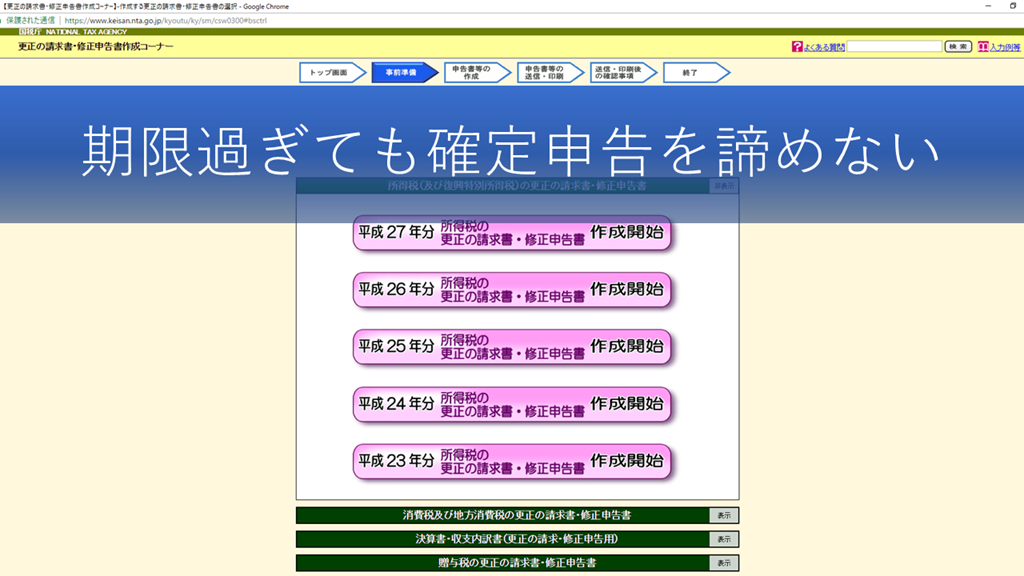Select the 送信・印刷後の確認事項 step arrow
Viewport: 1024px width, 576px height.
(620, 73)
